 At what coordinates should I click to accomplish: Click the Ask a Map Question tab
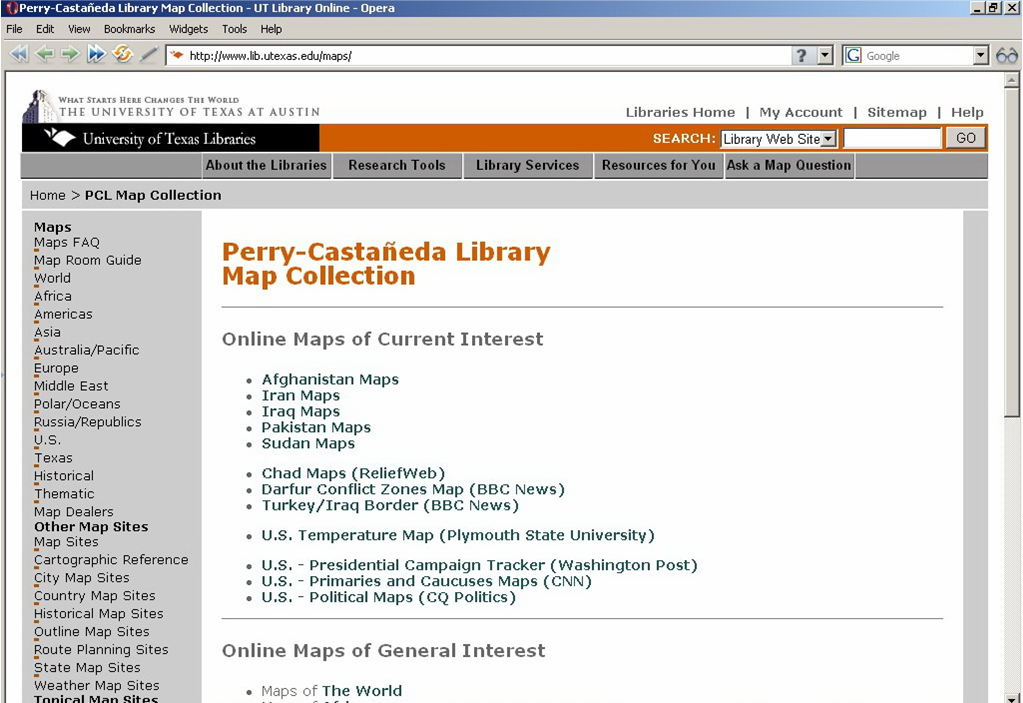tap(788, 165)
